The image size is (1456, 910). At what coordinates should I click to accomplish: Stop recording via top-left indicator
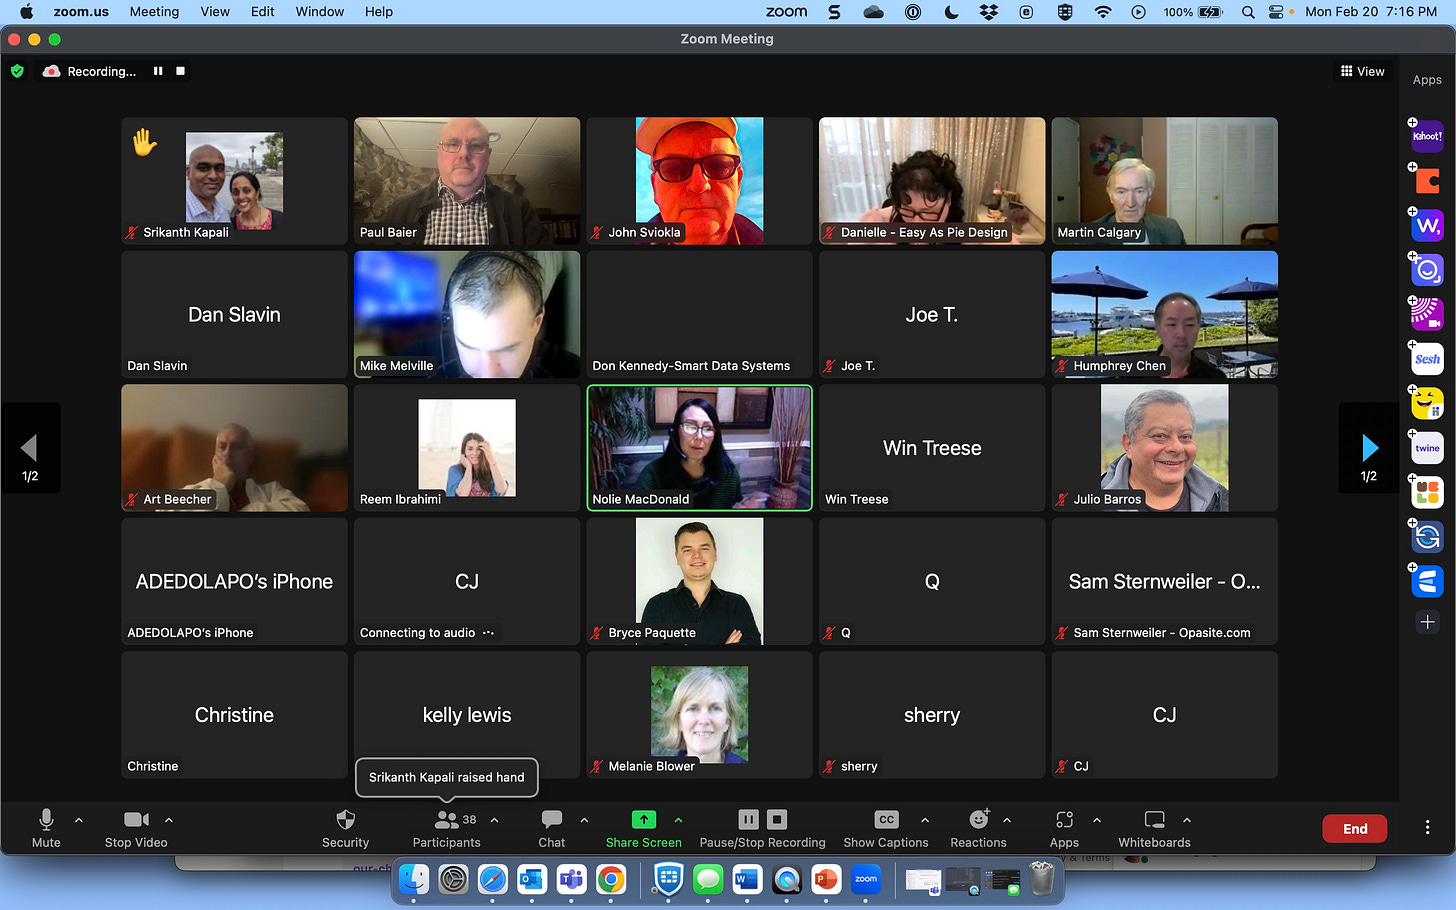click(x=181, y=71)
